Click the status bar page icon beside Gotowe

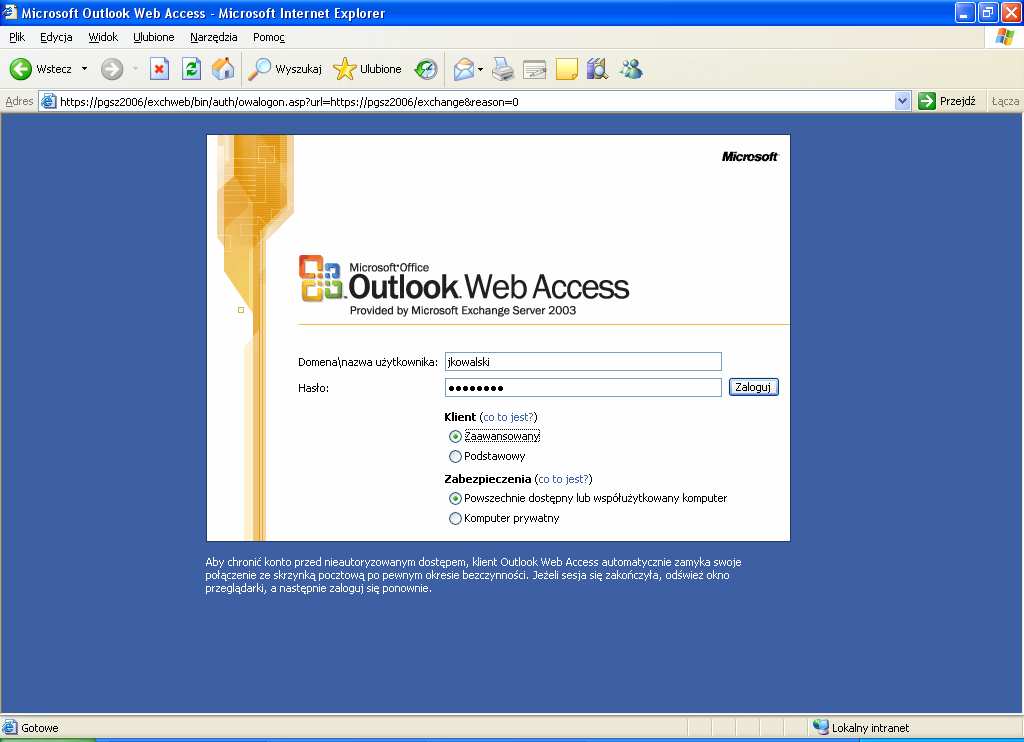tap(10, 728)
